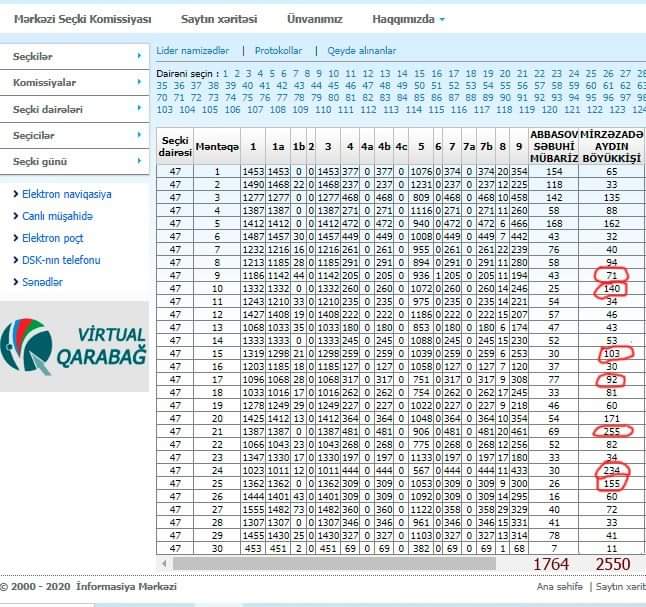
Task: Click value 171 in row 20
Action: click(611, 419)
